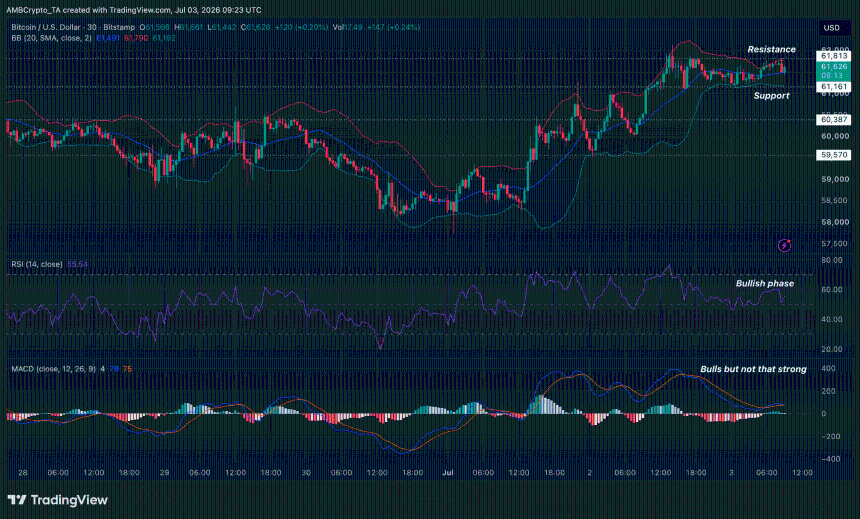The image size is (860, 519).
Task: Click the TradingView logo icon
Action: click(17, 500)
